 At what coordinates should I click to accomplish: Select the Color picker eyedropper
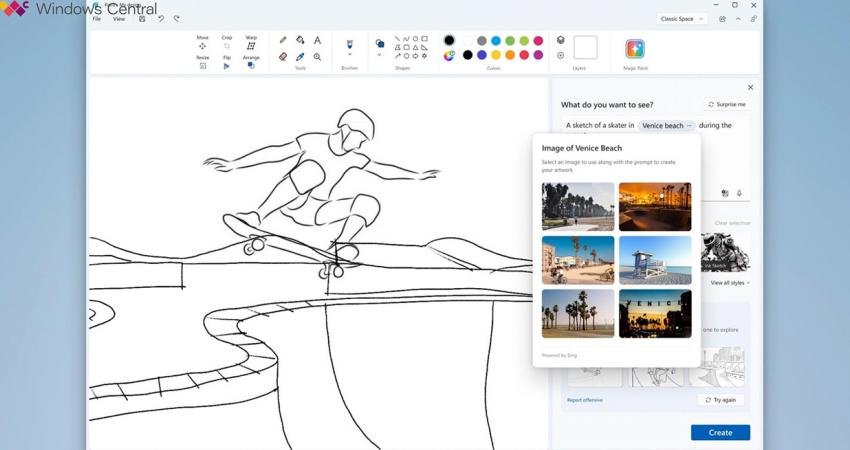click(x=300, y=56)
